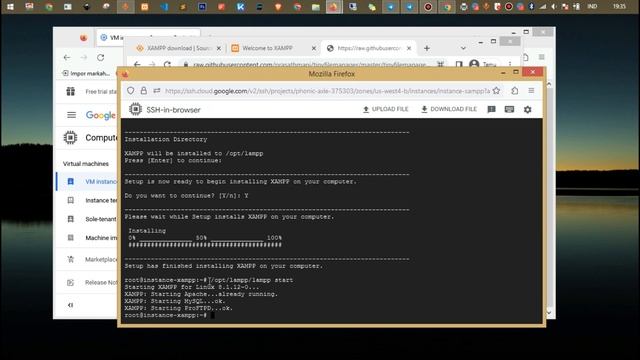640x360 pixels.
Task: Open hamburger menu of rear Firefox window
Action: (x=541, y=57)
